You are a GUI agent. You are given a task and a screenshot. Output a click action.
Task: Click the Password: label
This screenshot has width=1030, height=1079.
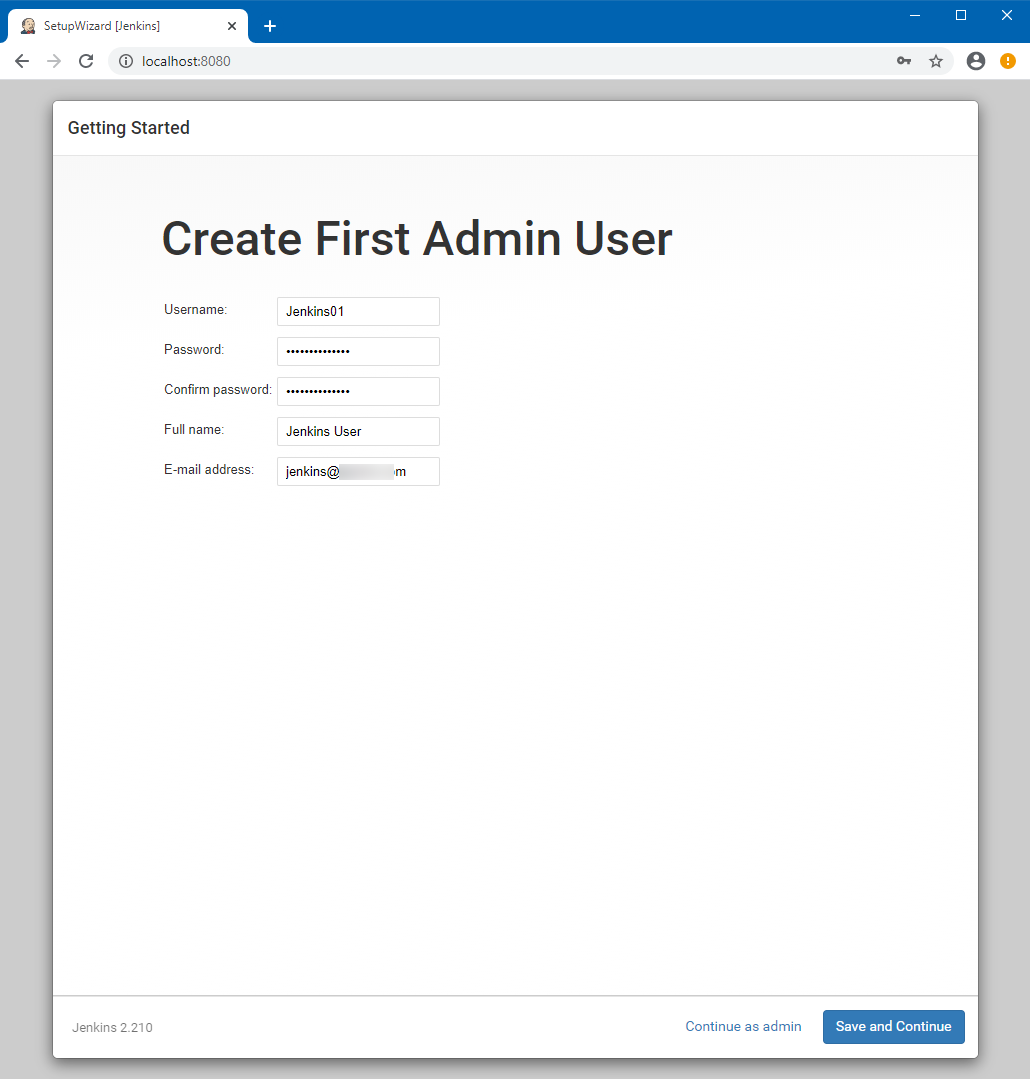click(194, 350)
